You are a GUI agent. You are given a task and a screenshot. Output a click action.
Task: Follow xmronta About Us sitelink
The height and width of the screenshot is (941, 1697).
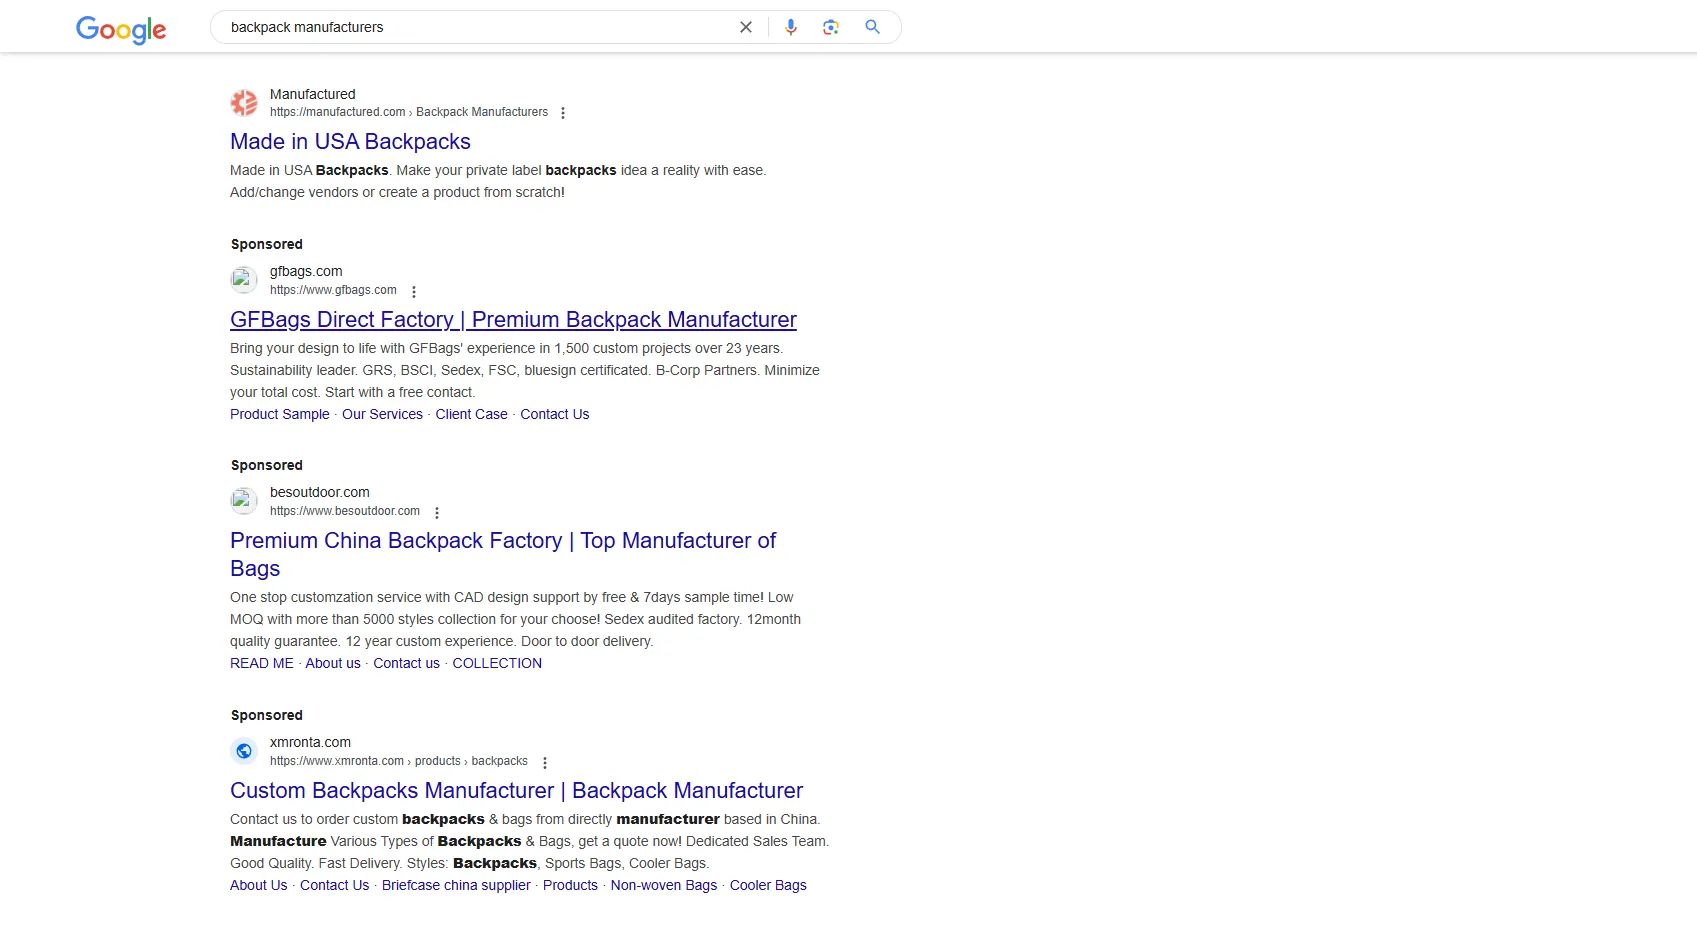tap(258, 885)
